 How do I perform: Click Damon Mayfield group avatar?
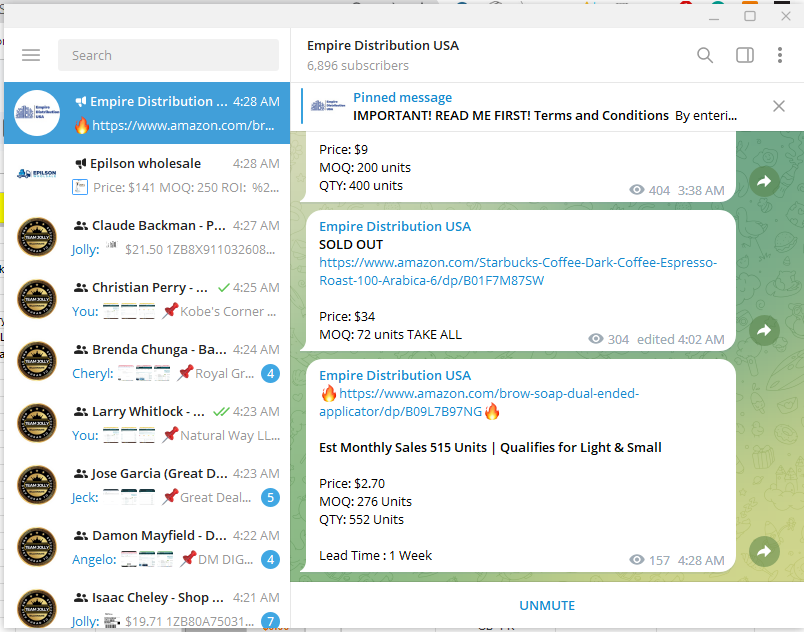coord(37,547)
